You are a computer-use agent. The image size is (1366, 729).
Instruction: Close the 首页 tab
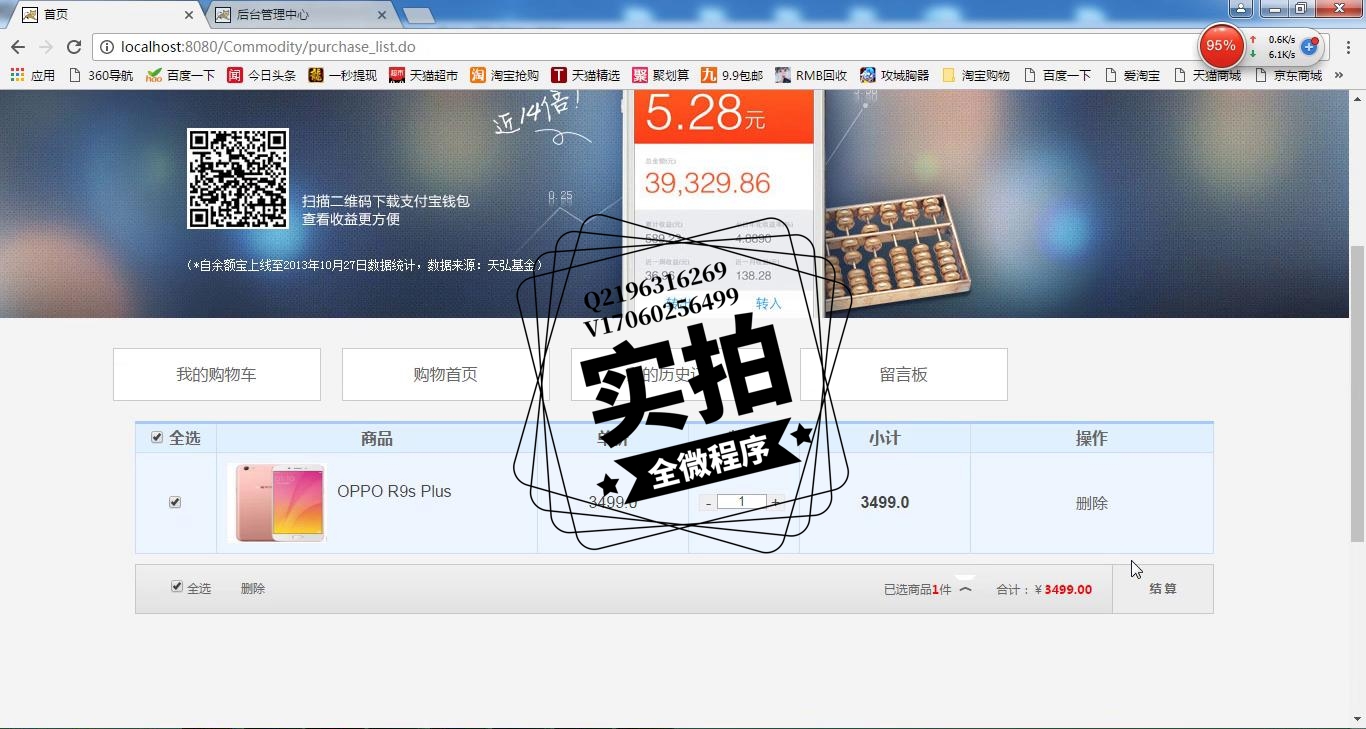pos(190,15)
